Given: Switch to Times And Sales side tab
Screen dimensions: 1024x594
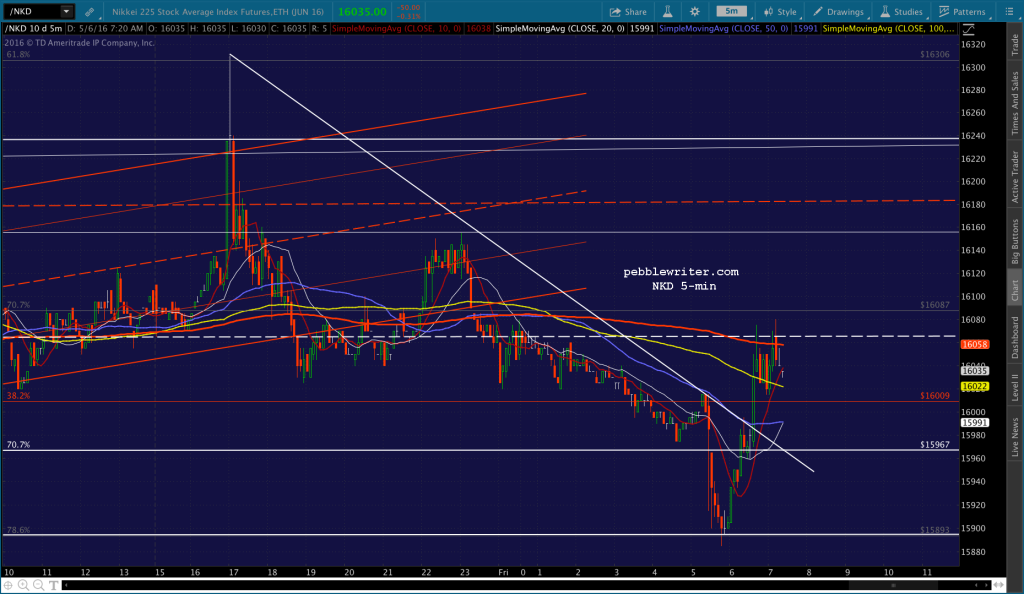Looking at the screenshot, I should coord(1015,103).
